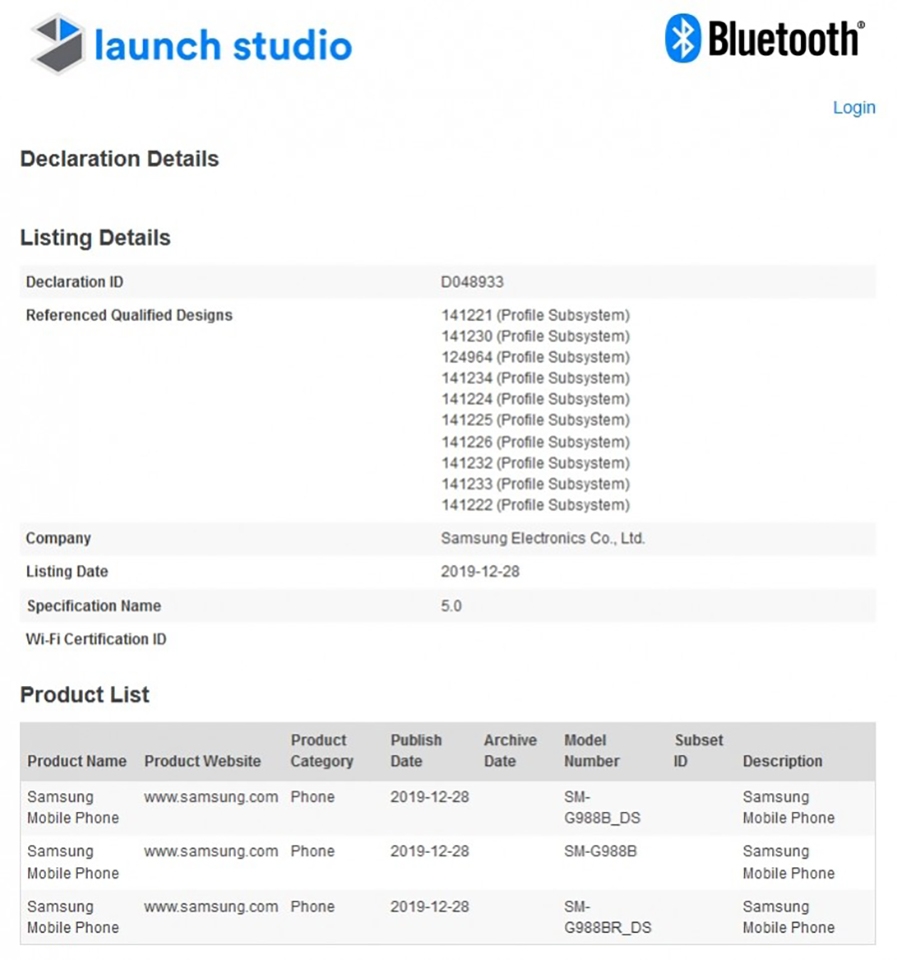
Task: Click the Publish Date column header
Action: pyautogui.click(x=416, y=751)
